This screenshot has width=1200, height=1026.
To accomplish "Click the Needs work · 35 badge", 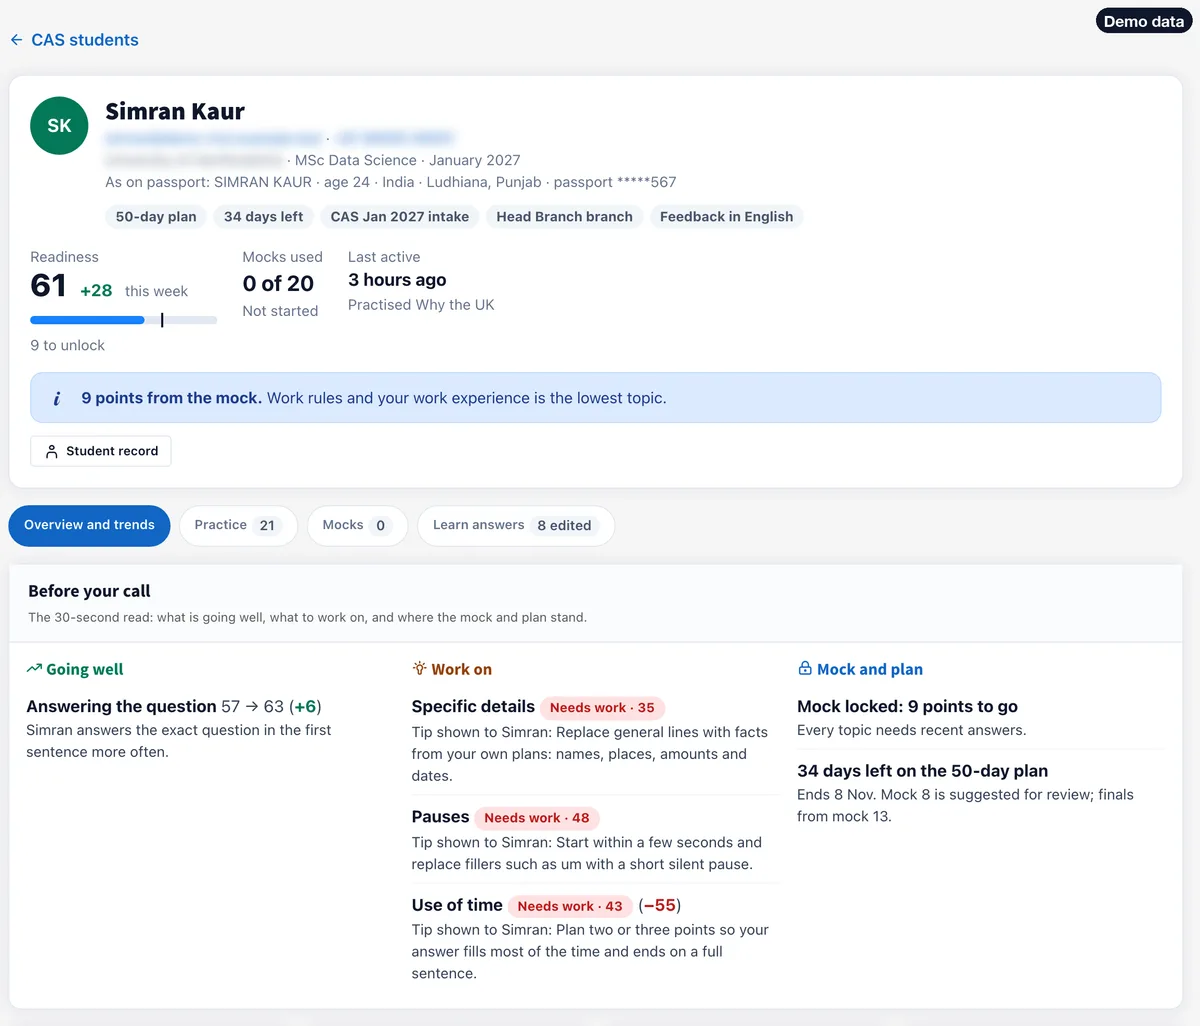I will coord(602,708).
